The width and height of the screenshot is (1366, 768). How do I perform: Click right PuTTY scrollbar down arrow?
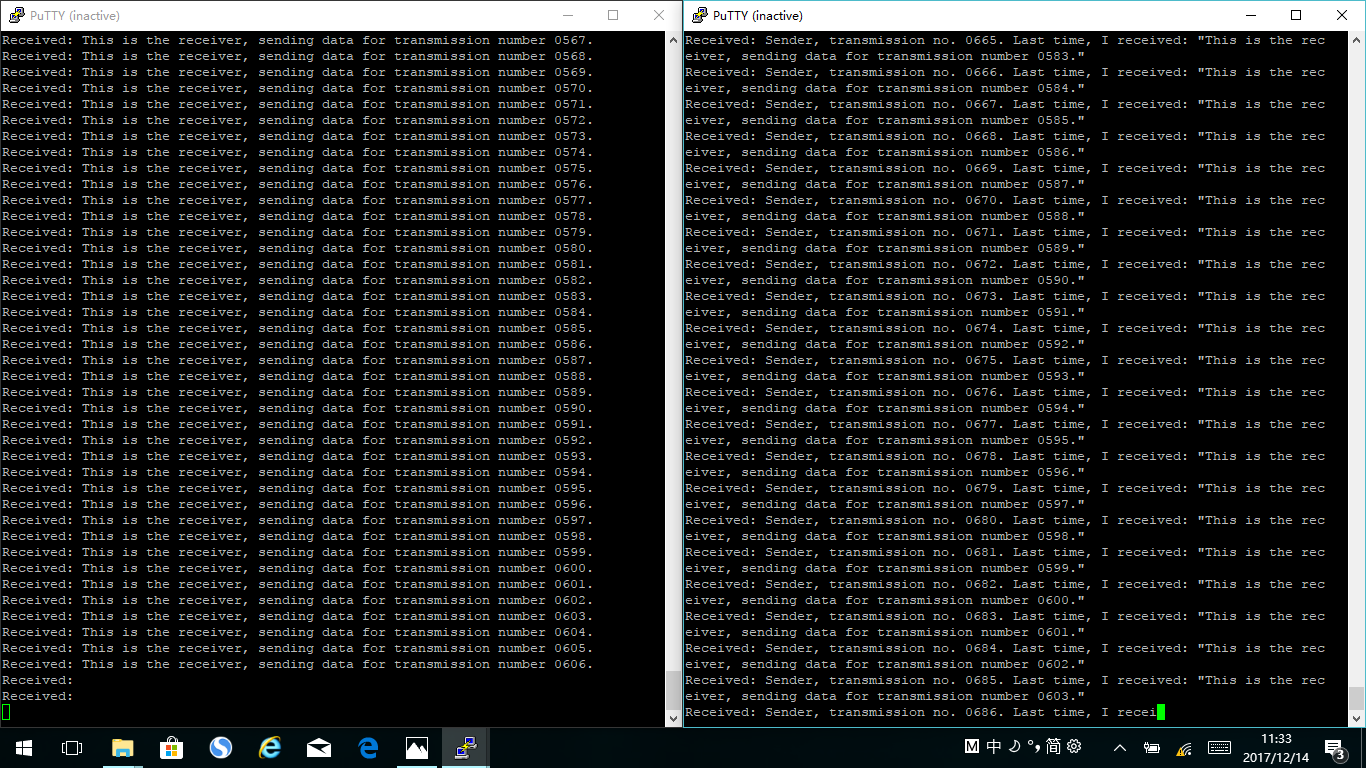coord(1357,718)
